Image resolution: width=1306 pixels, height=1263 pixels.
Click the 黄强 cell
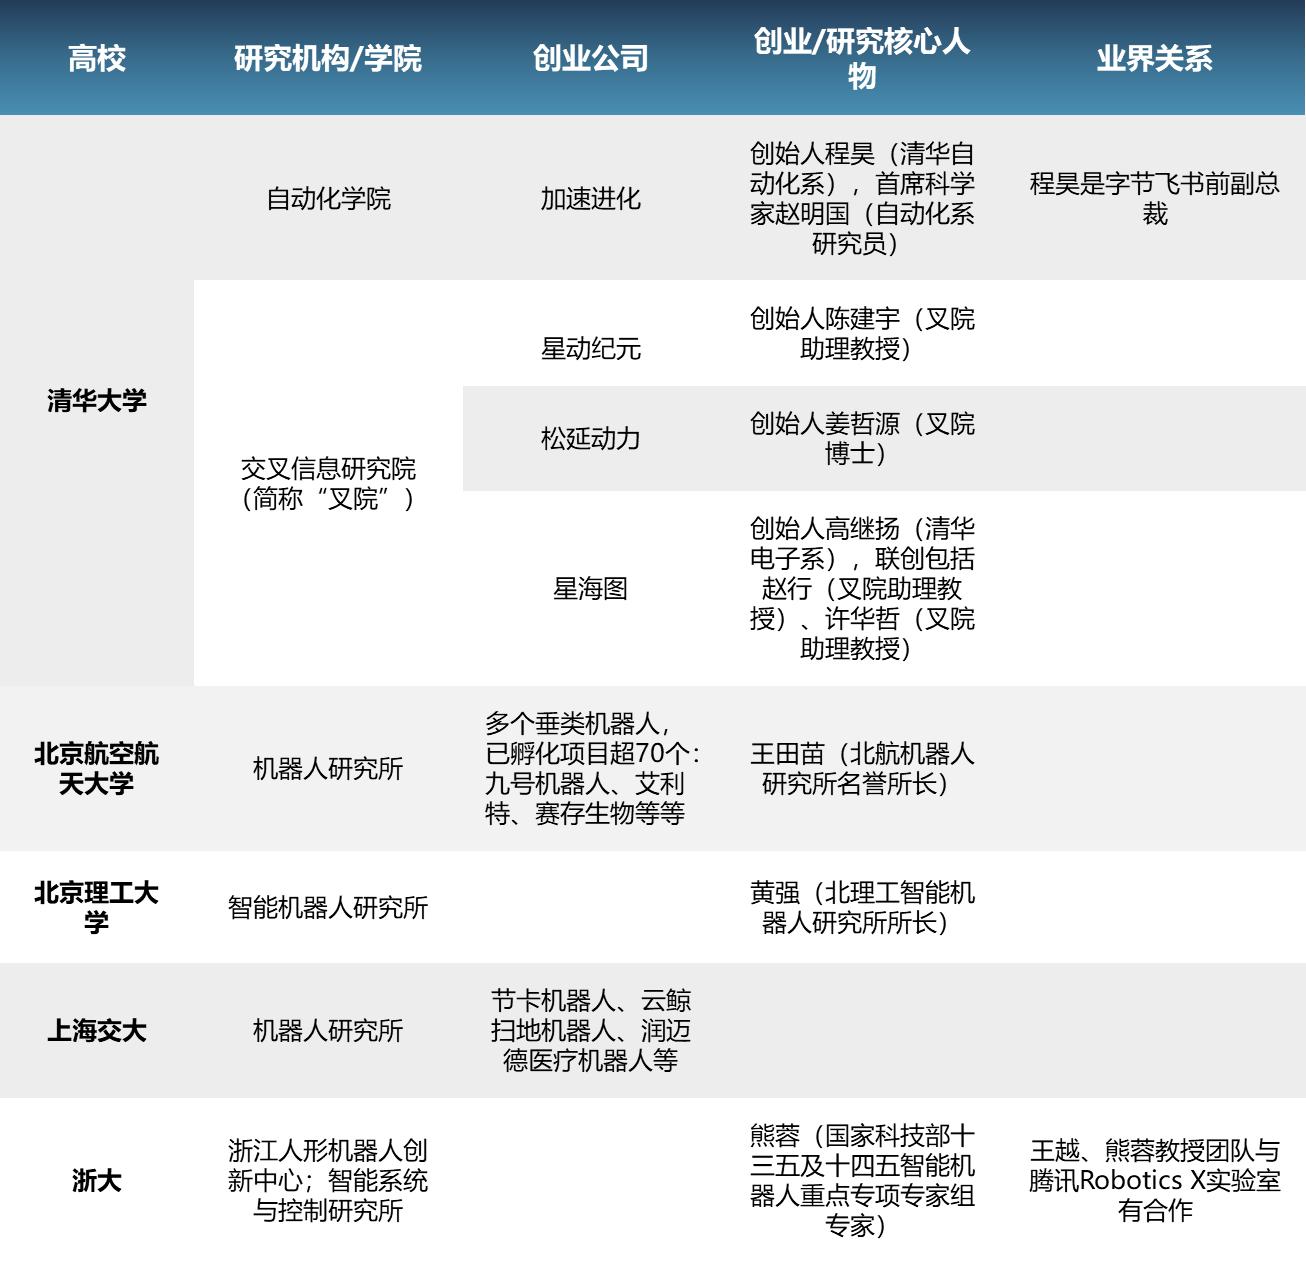click(862, 907)
